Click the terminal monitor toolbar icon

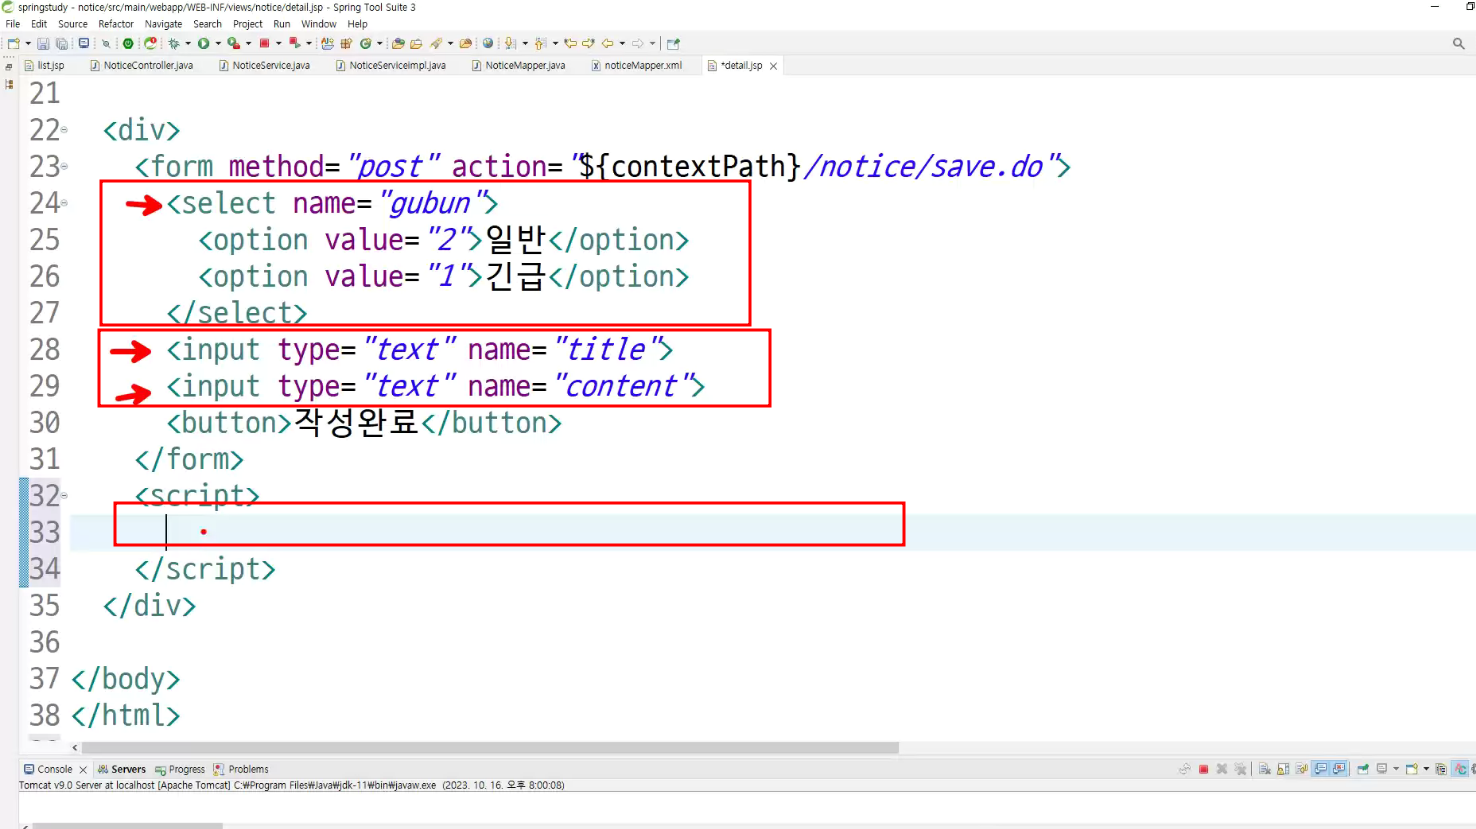pyautogui.click(x=84, y=43)
